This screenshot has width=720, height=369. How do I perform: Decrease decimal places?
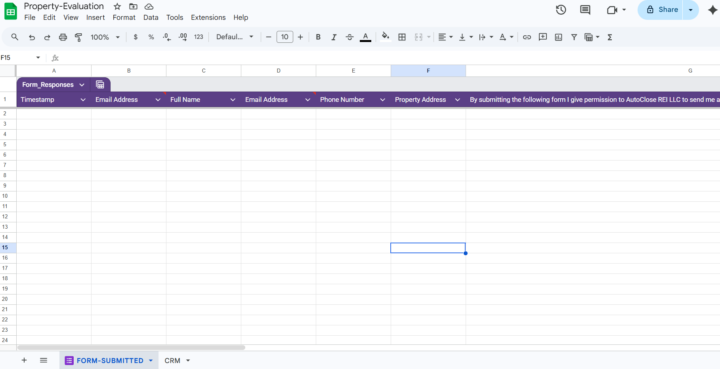(x=167, y=37)
